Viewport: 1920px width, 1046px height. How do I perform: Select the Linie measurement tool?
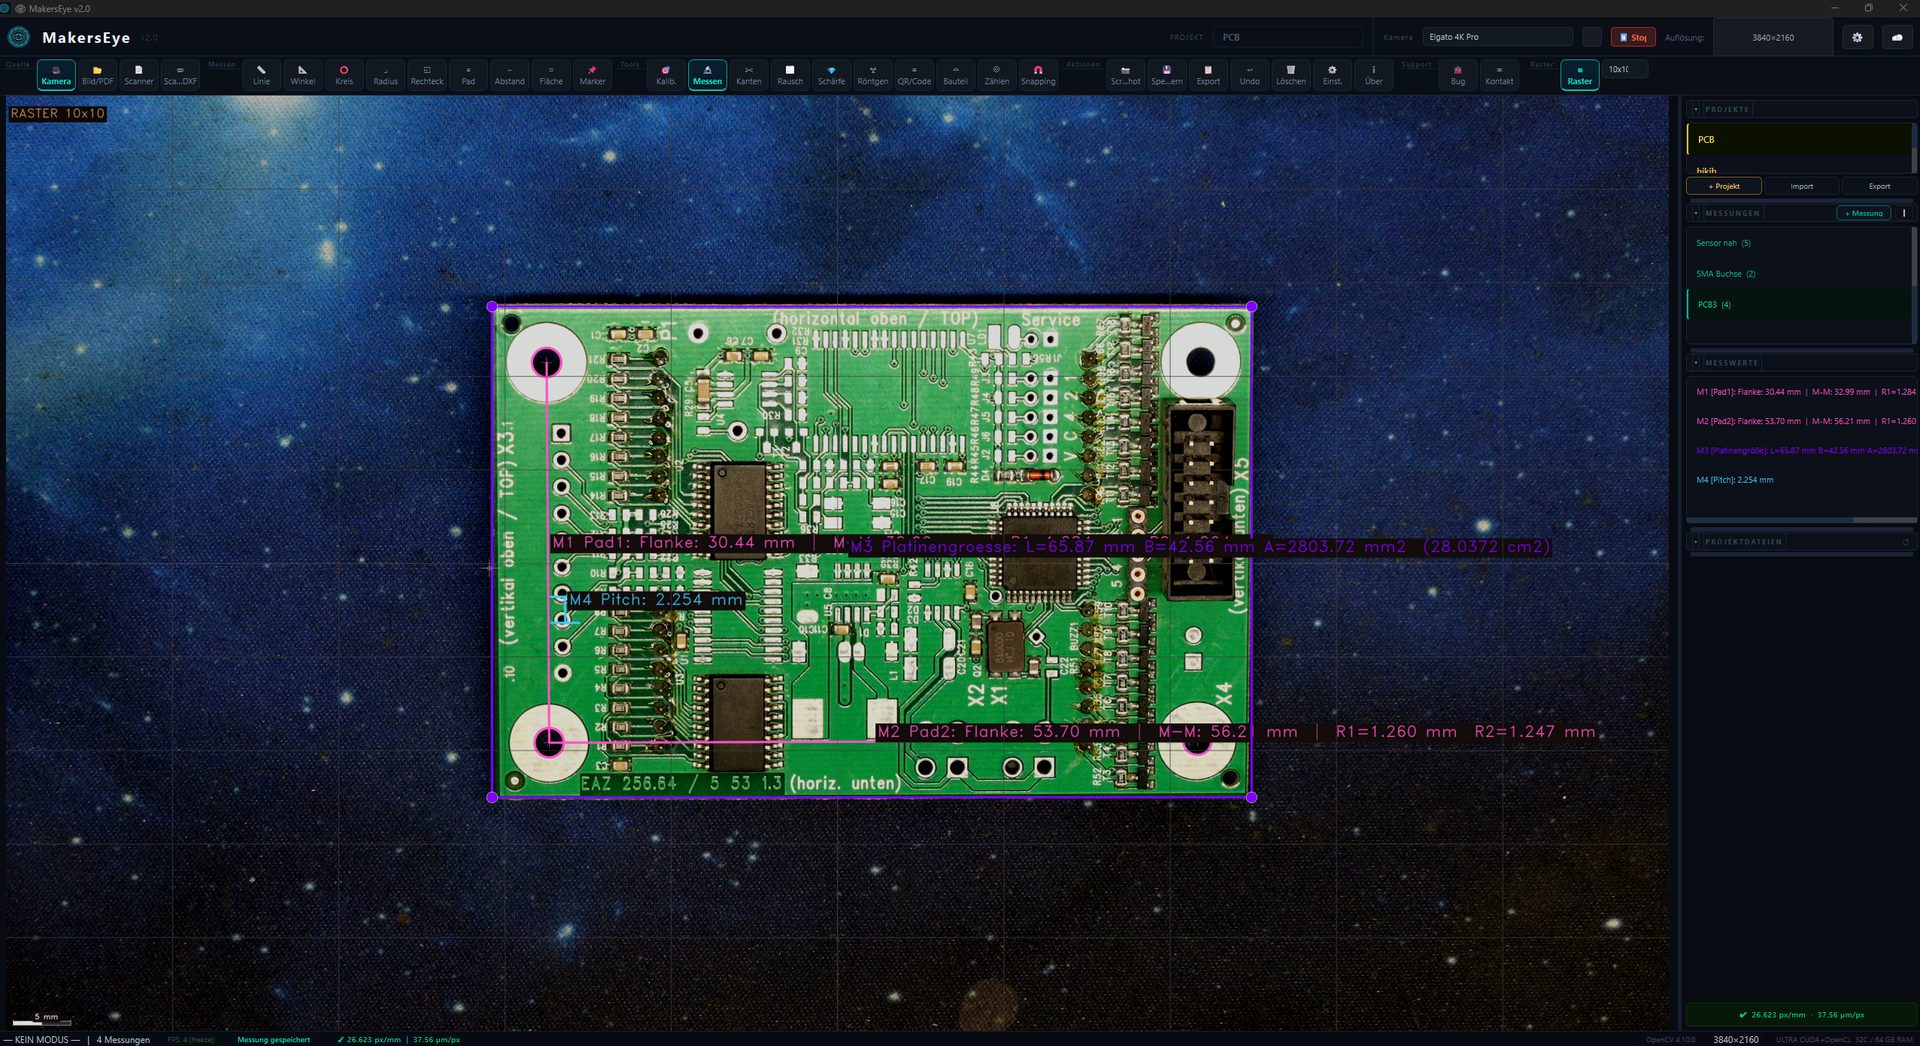coord(261,74)
